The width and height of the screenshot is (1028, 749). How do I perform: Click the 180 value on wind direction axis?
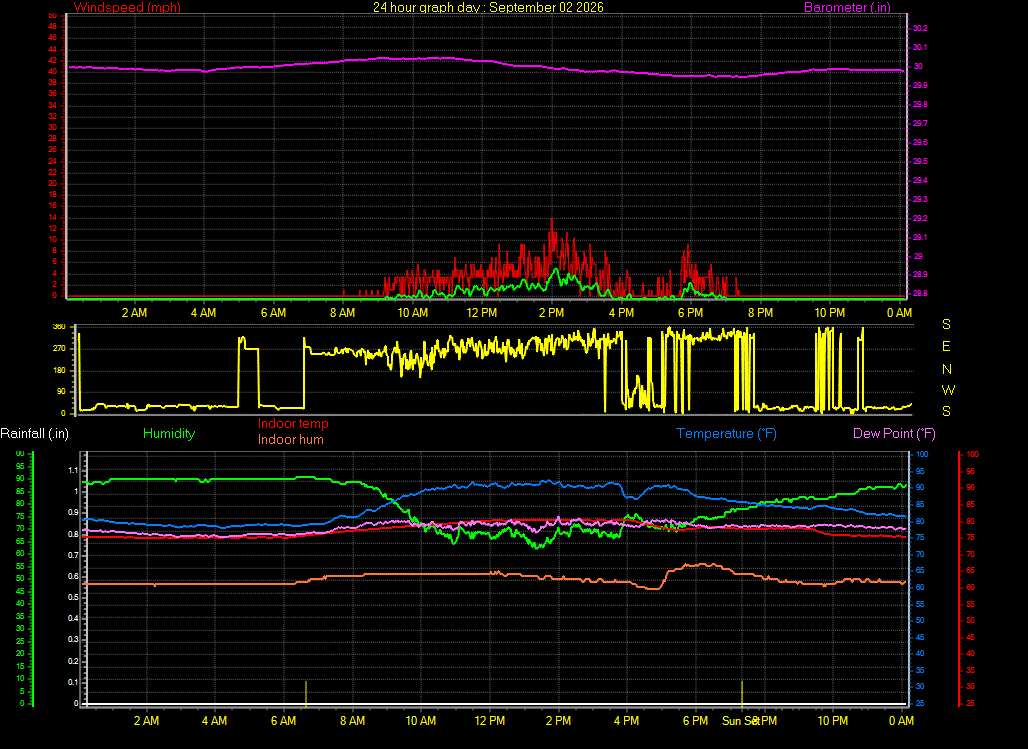(x=59, y=370)
